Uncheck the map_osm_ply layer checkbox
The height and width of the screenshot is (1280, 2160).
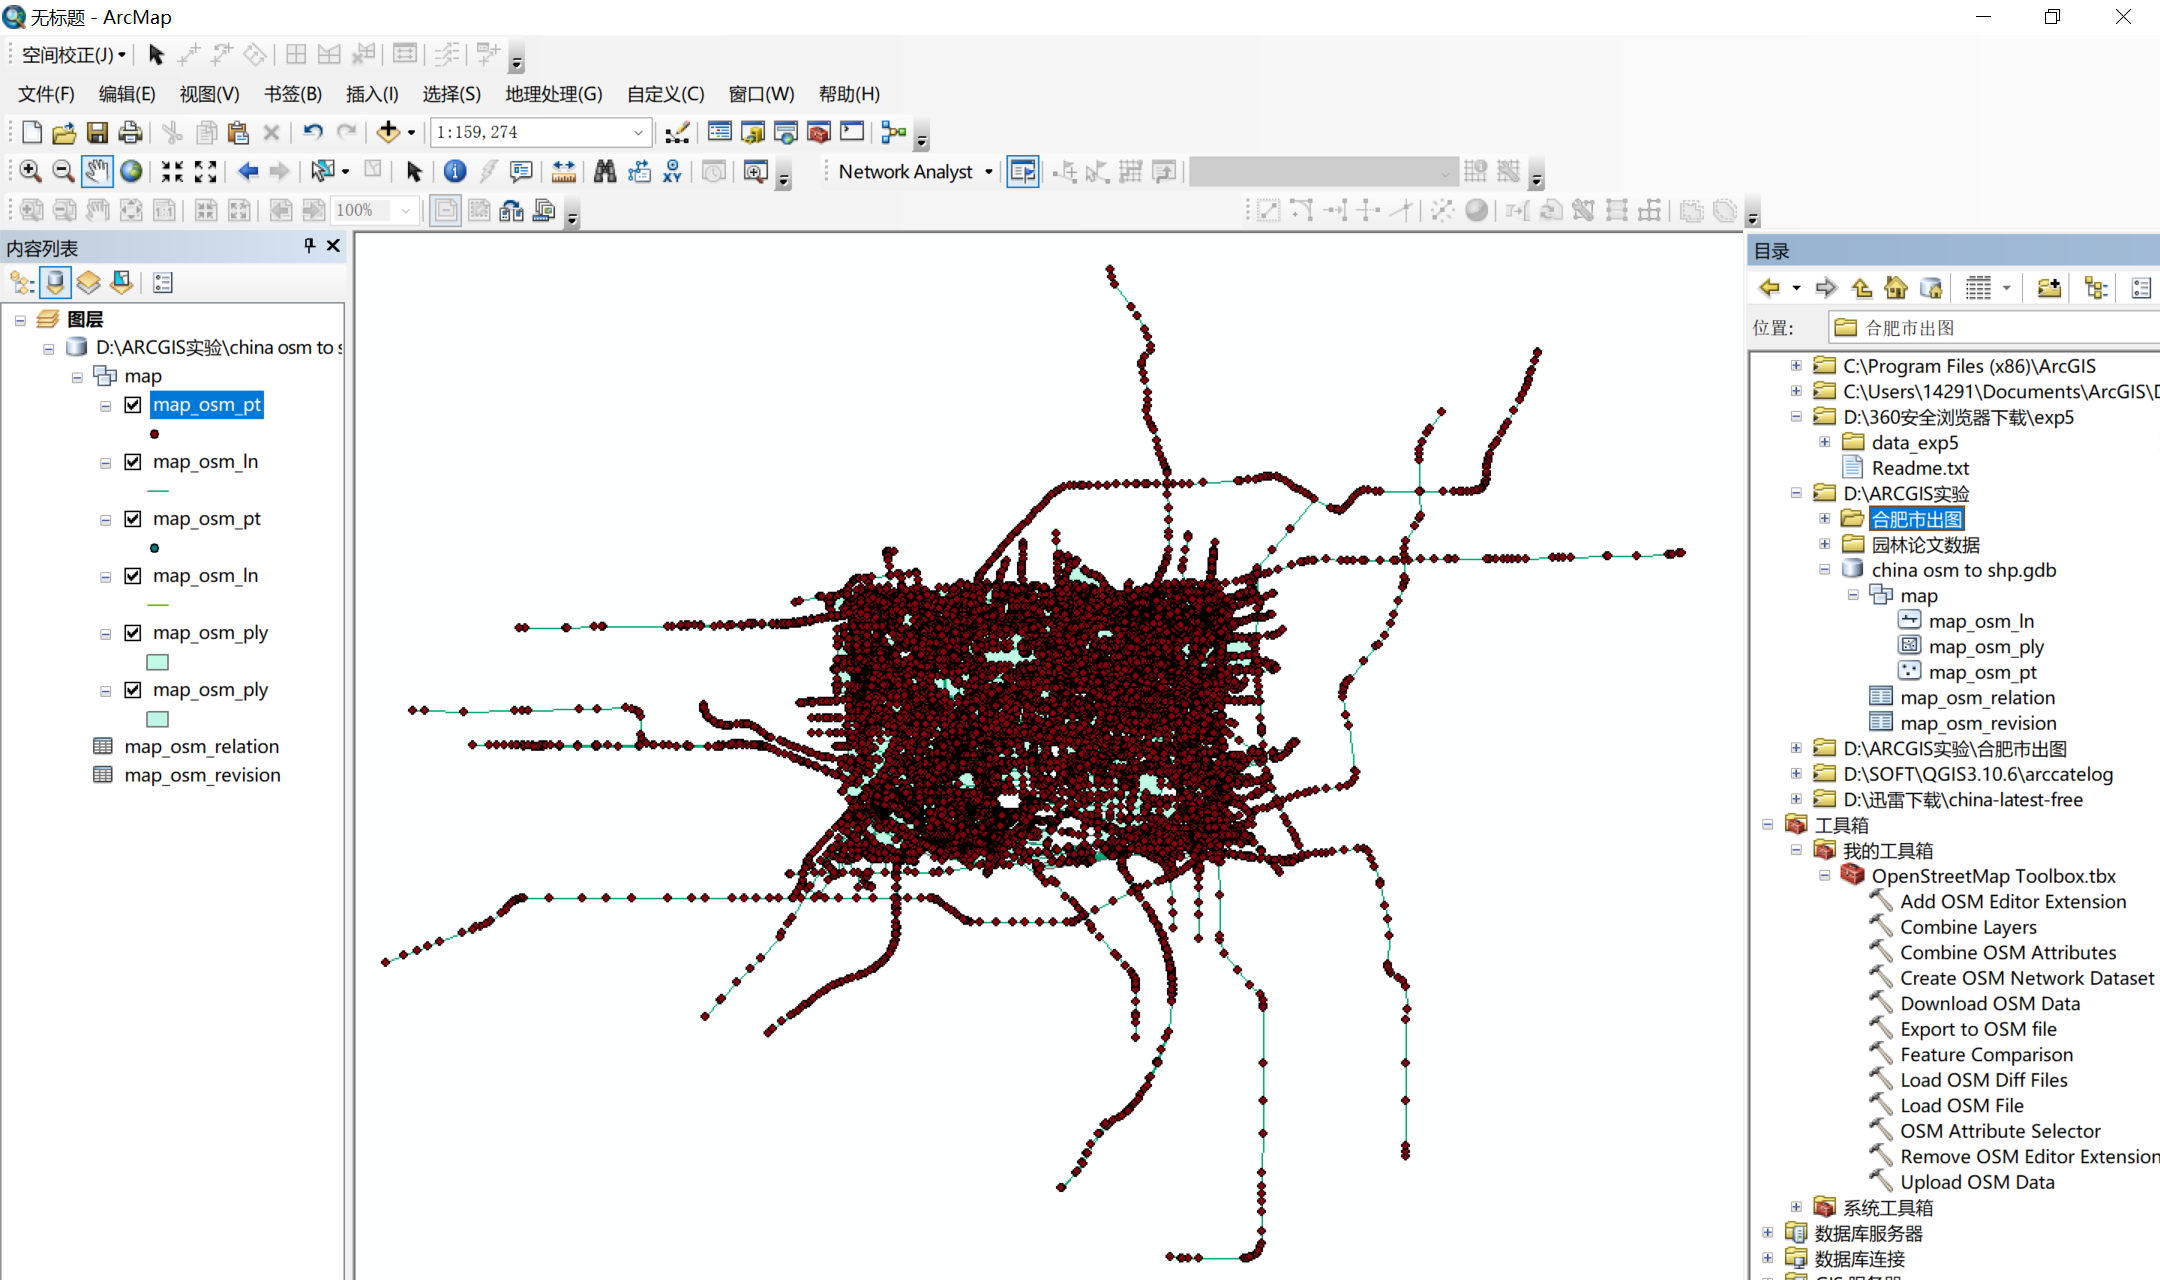(x=133, y=632)
